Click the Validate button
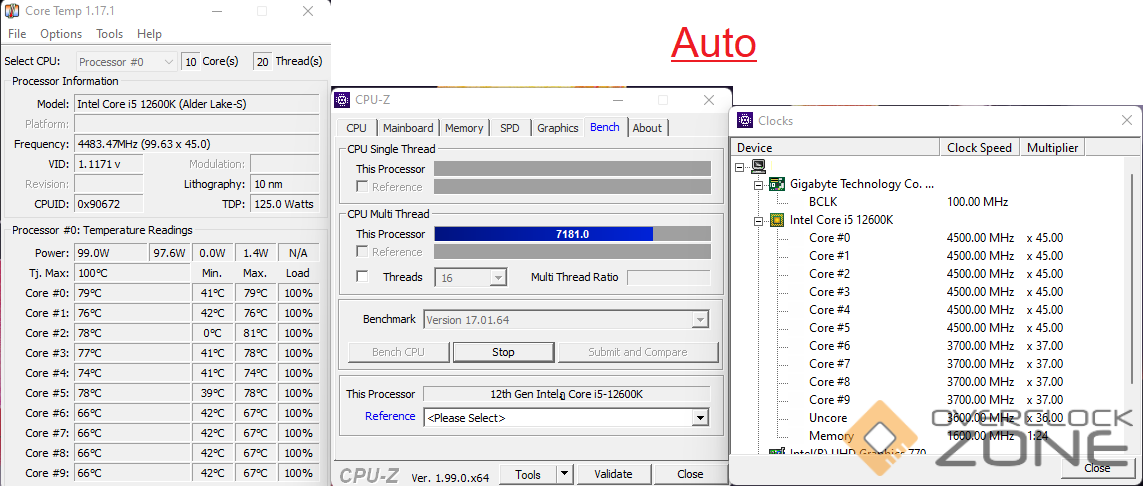 point(613,474)
